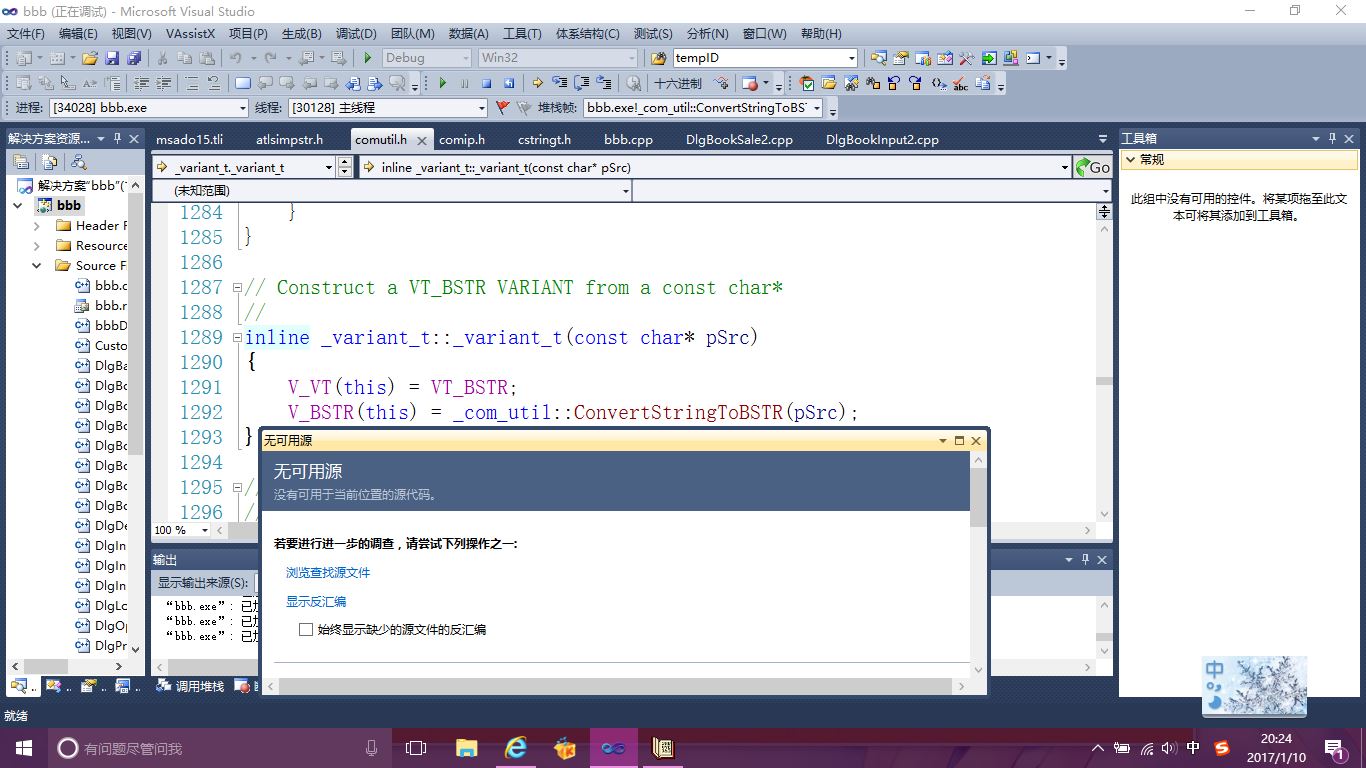1366x768 pixels.
Task: Open the 文件(F) menu
Action: click(26, 33)
